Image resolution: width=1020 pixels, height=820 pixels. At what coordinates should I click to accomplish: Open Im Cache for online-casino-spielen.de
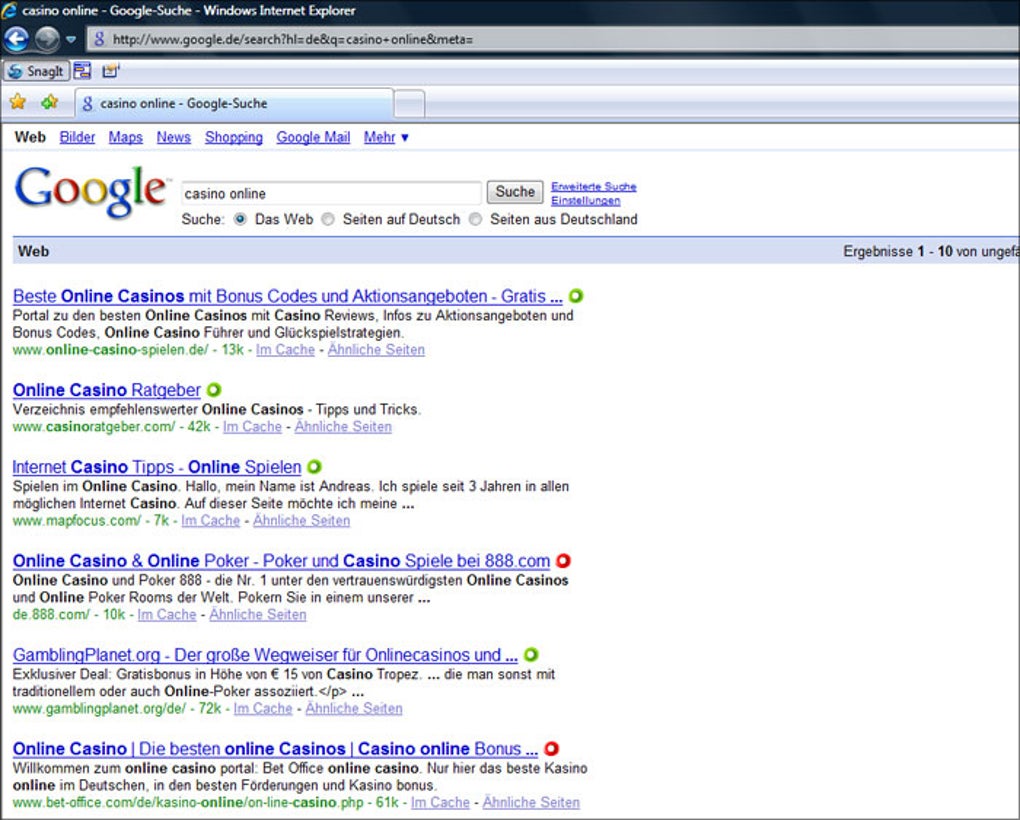click(x=285, y=350)
